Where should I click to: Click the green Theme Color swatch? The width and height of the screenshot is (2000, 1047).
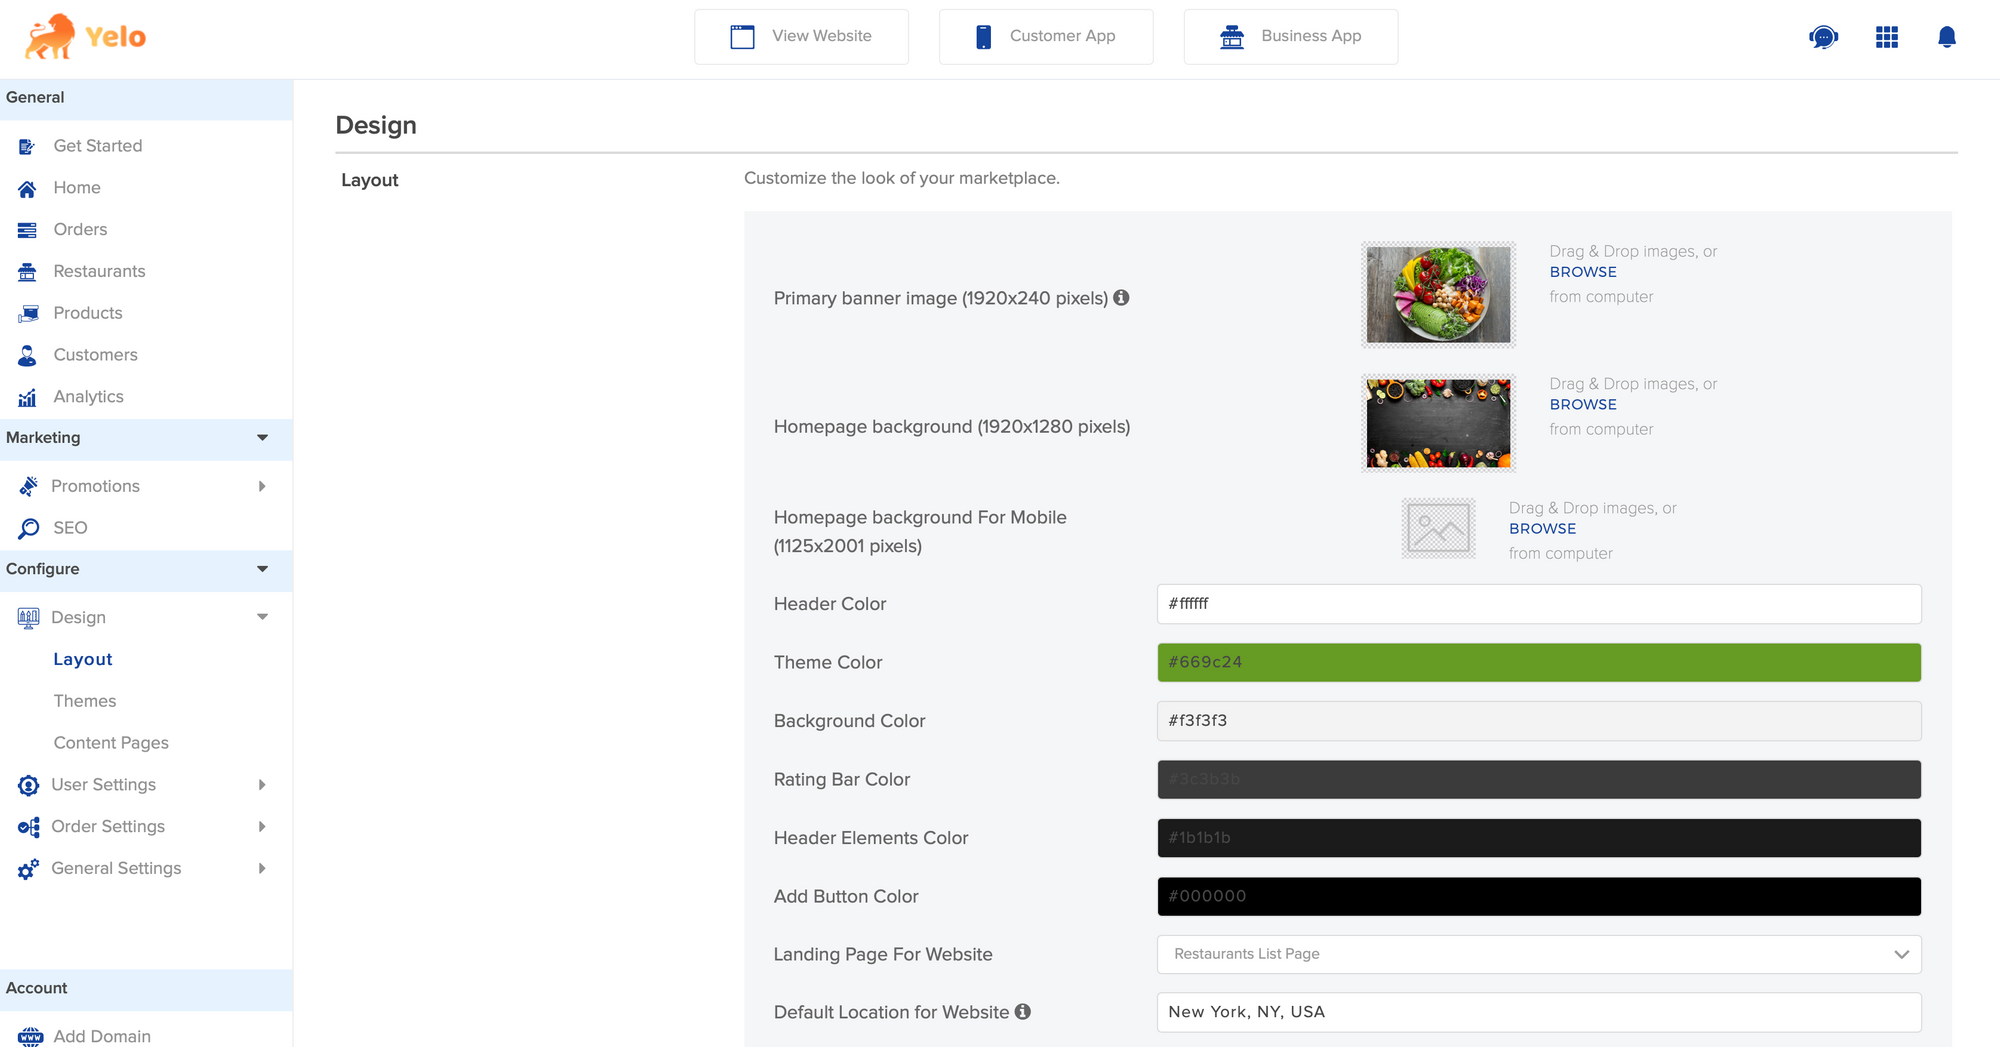coord(1538,662)
